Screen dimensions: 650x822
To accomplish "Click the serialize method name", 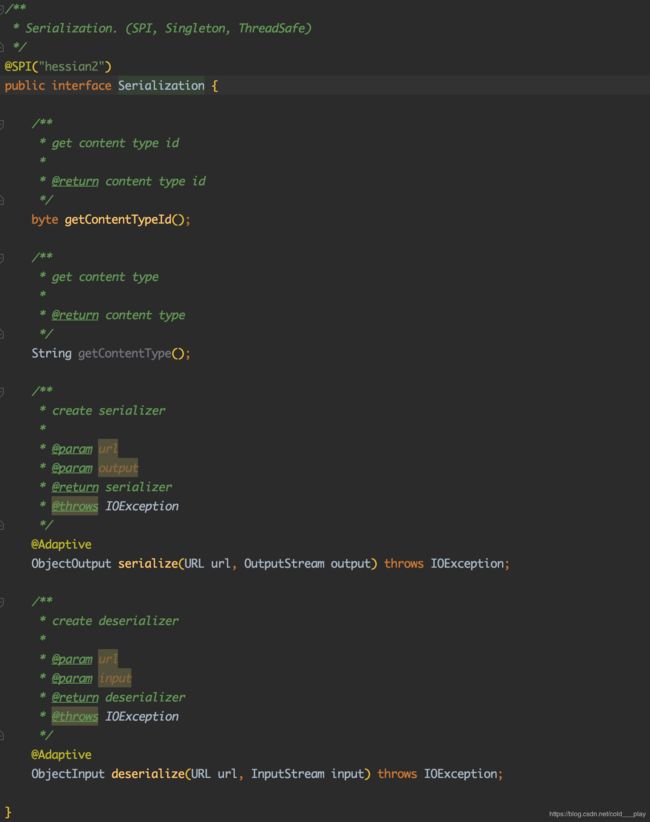I will (148, 563).
